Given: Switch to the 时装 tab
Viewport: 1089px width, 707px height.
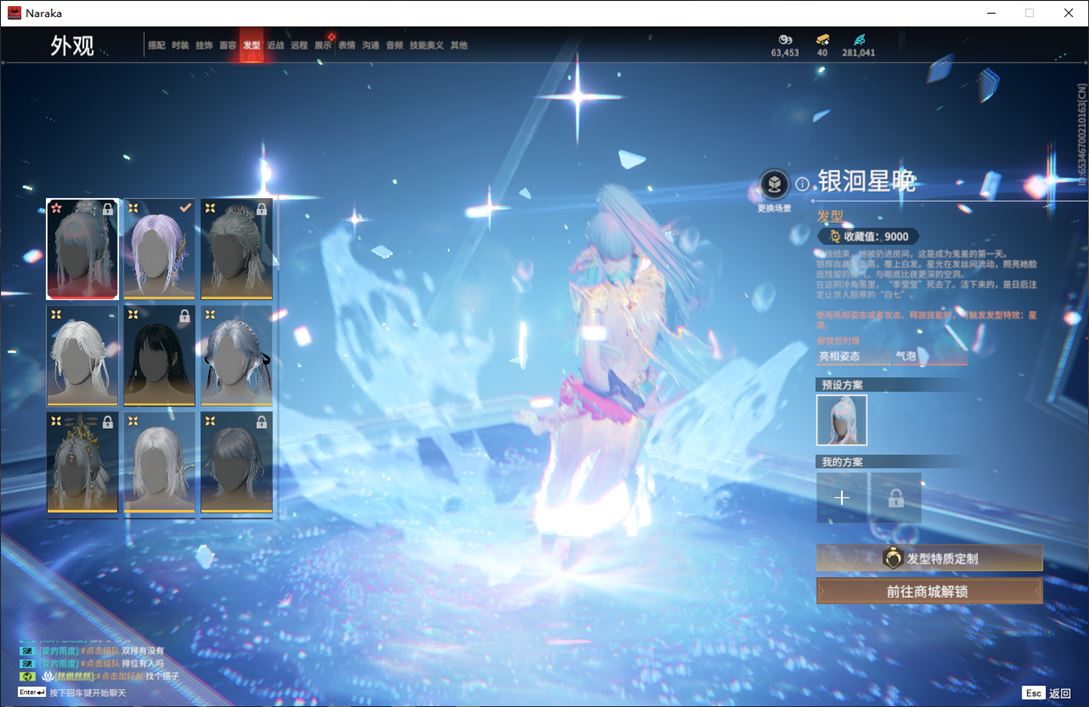Looking at the screenshot, I should coord(180,45).
